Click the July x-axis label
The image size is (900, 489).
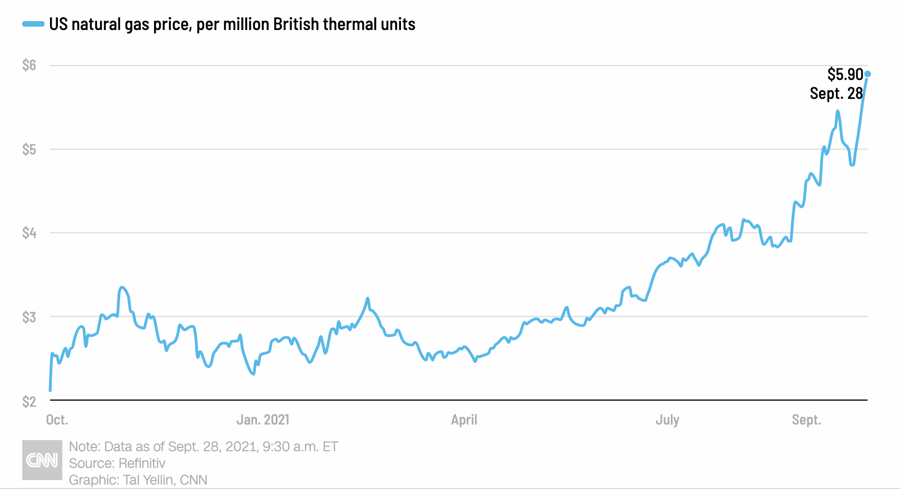[x=666, y=420]
